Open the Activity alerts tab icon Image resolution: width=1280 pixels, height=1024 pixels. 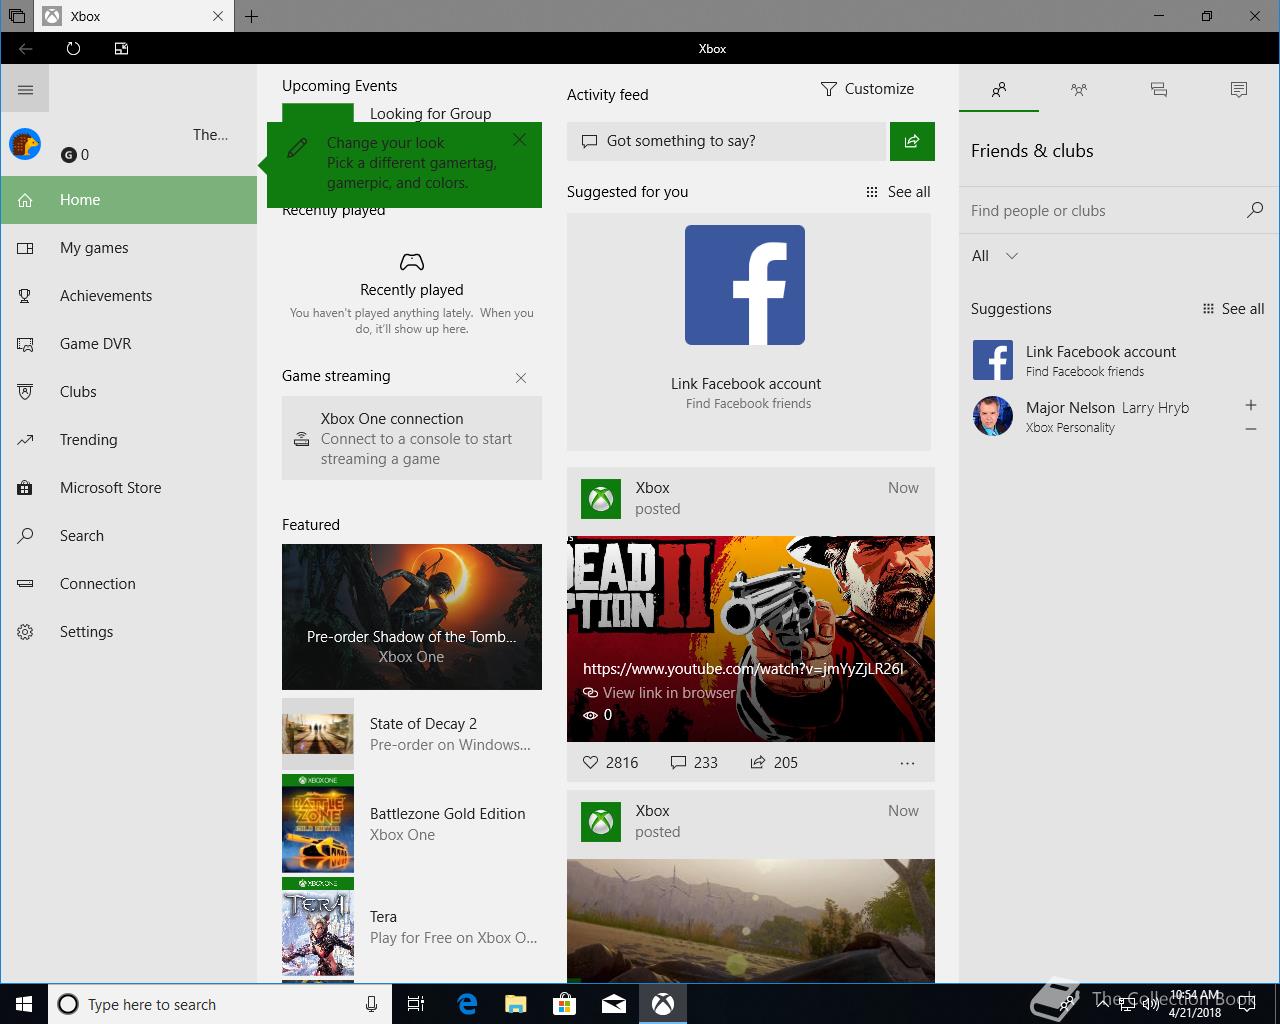(x=1238, y=90)
